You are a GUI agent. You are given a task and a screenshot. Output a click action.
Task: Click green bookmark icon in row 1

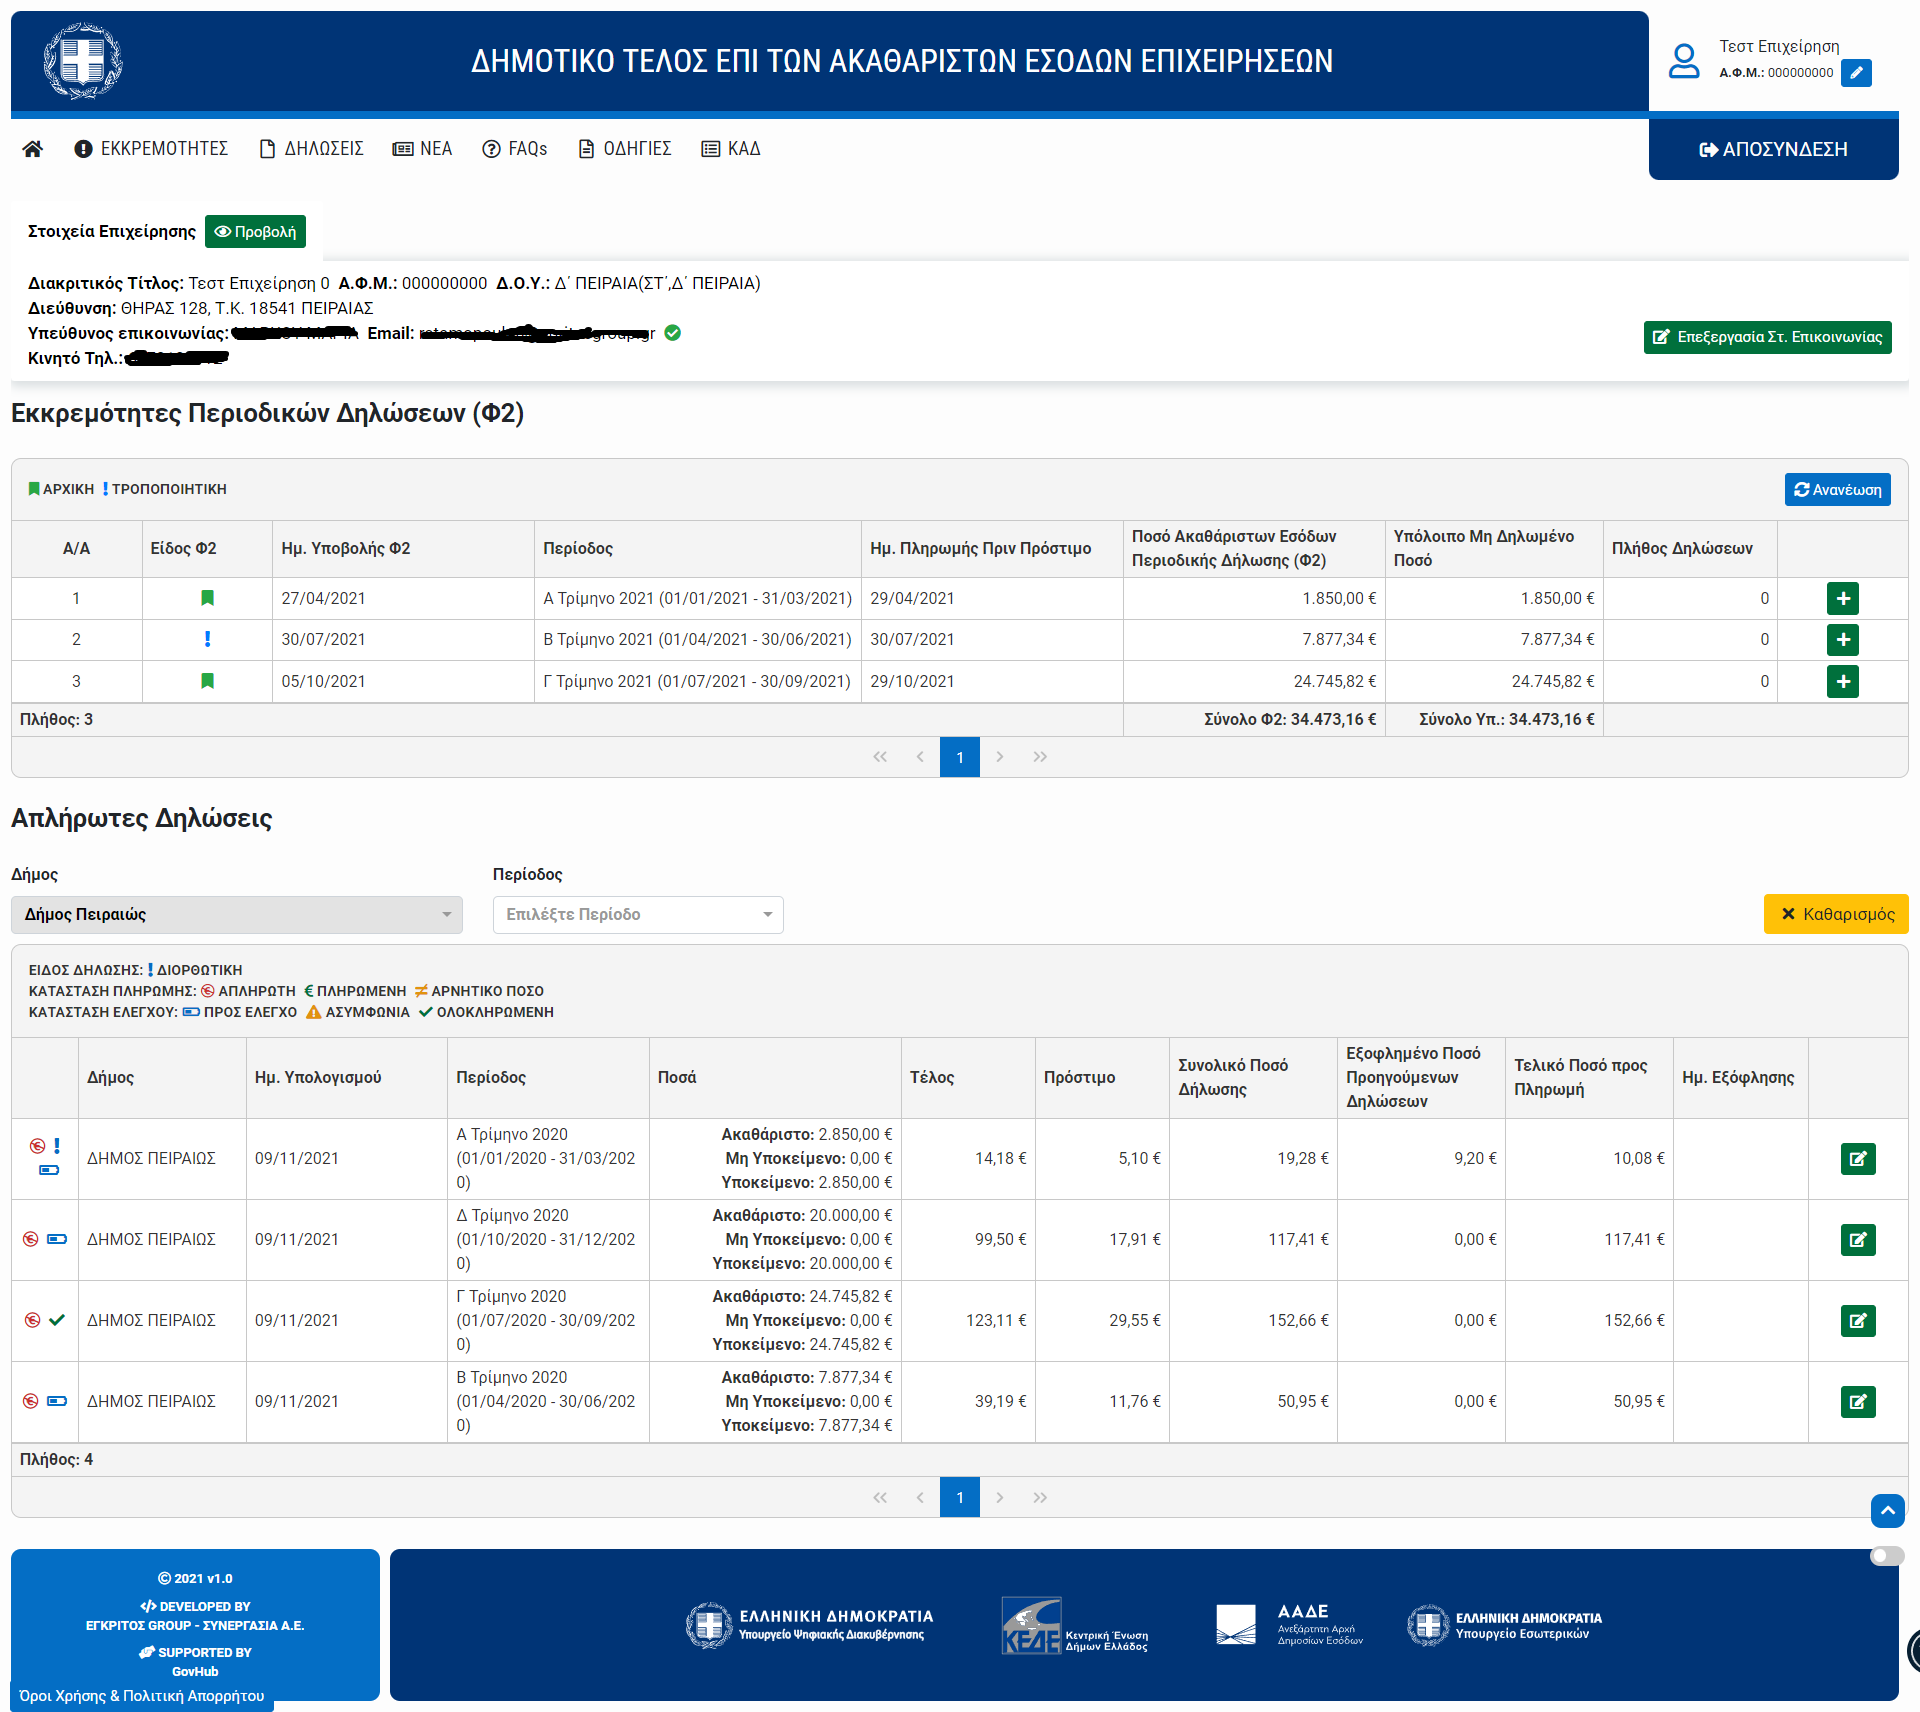click(x=207, y=598)
